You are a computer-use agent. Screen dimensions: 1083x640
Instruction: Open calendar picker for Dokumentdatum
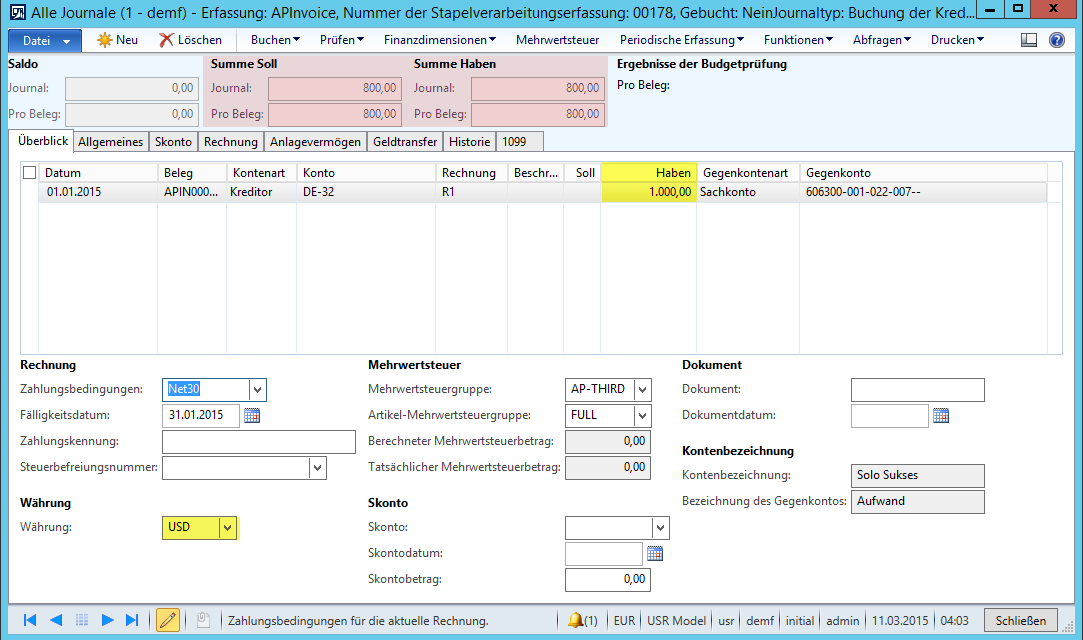pyautogui.click(x=941, y=415)
